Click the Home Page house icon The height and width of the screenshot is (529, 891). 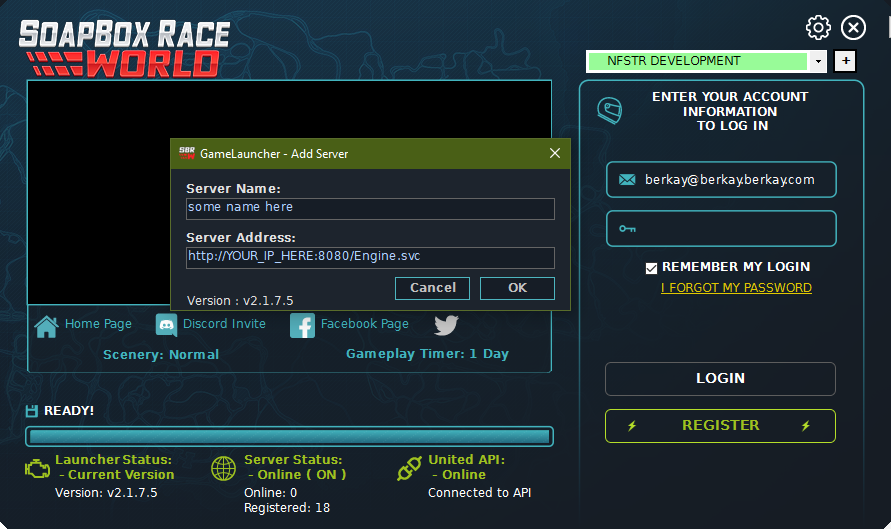[47, 326]
